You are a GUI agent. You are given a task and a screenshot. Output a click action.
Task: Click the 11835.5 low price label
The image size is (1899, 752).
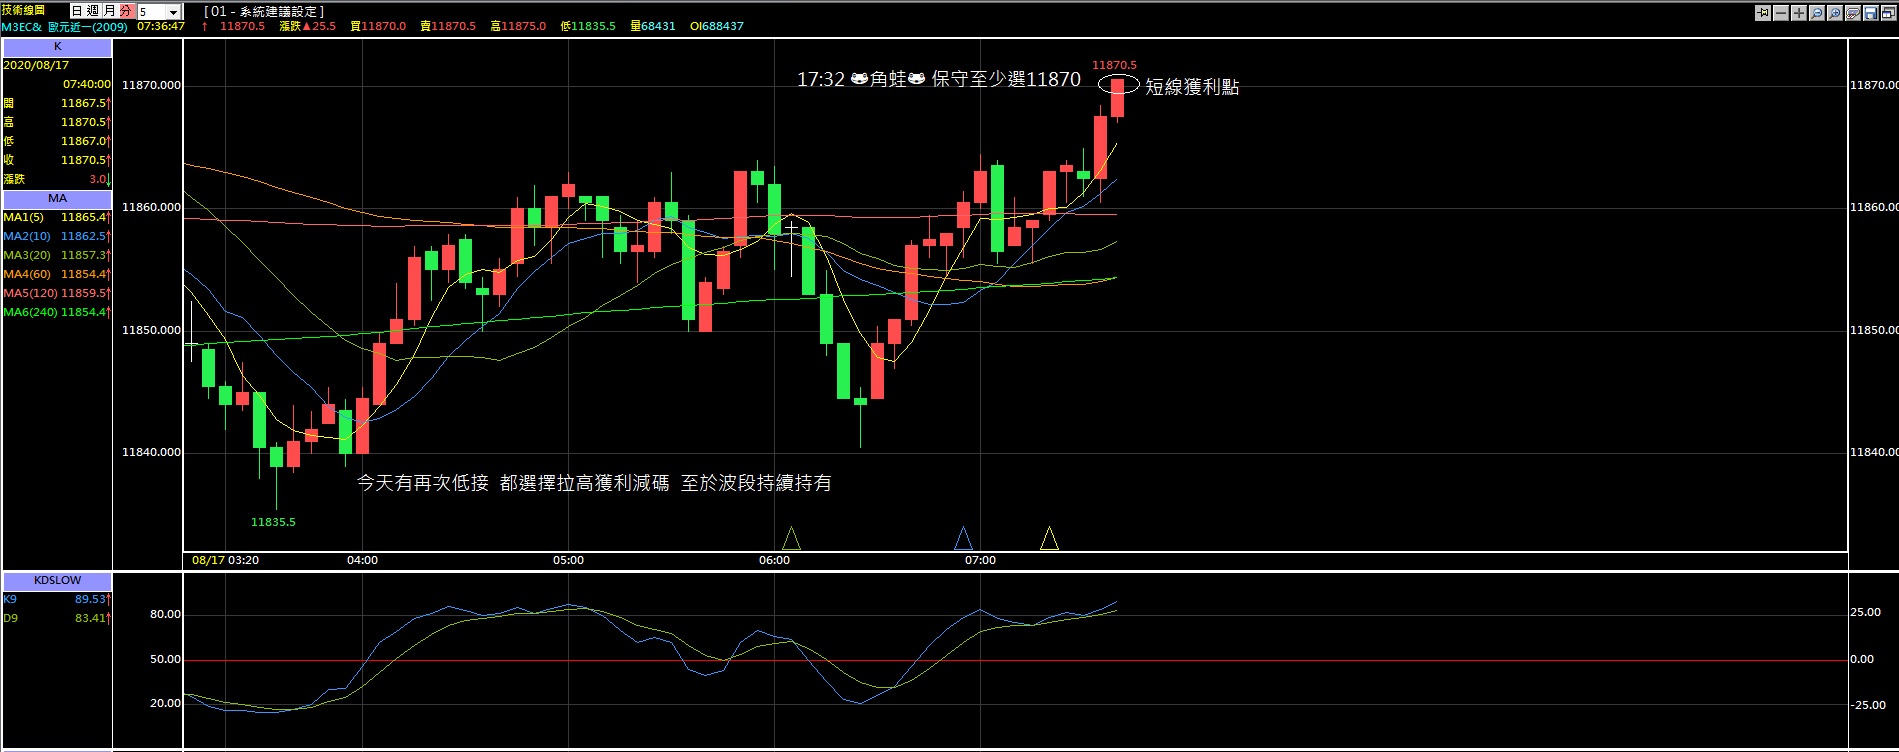tap(273, 522)
